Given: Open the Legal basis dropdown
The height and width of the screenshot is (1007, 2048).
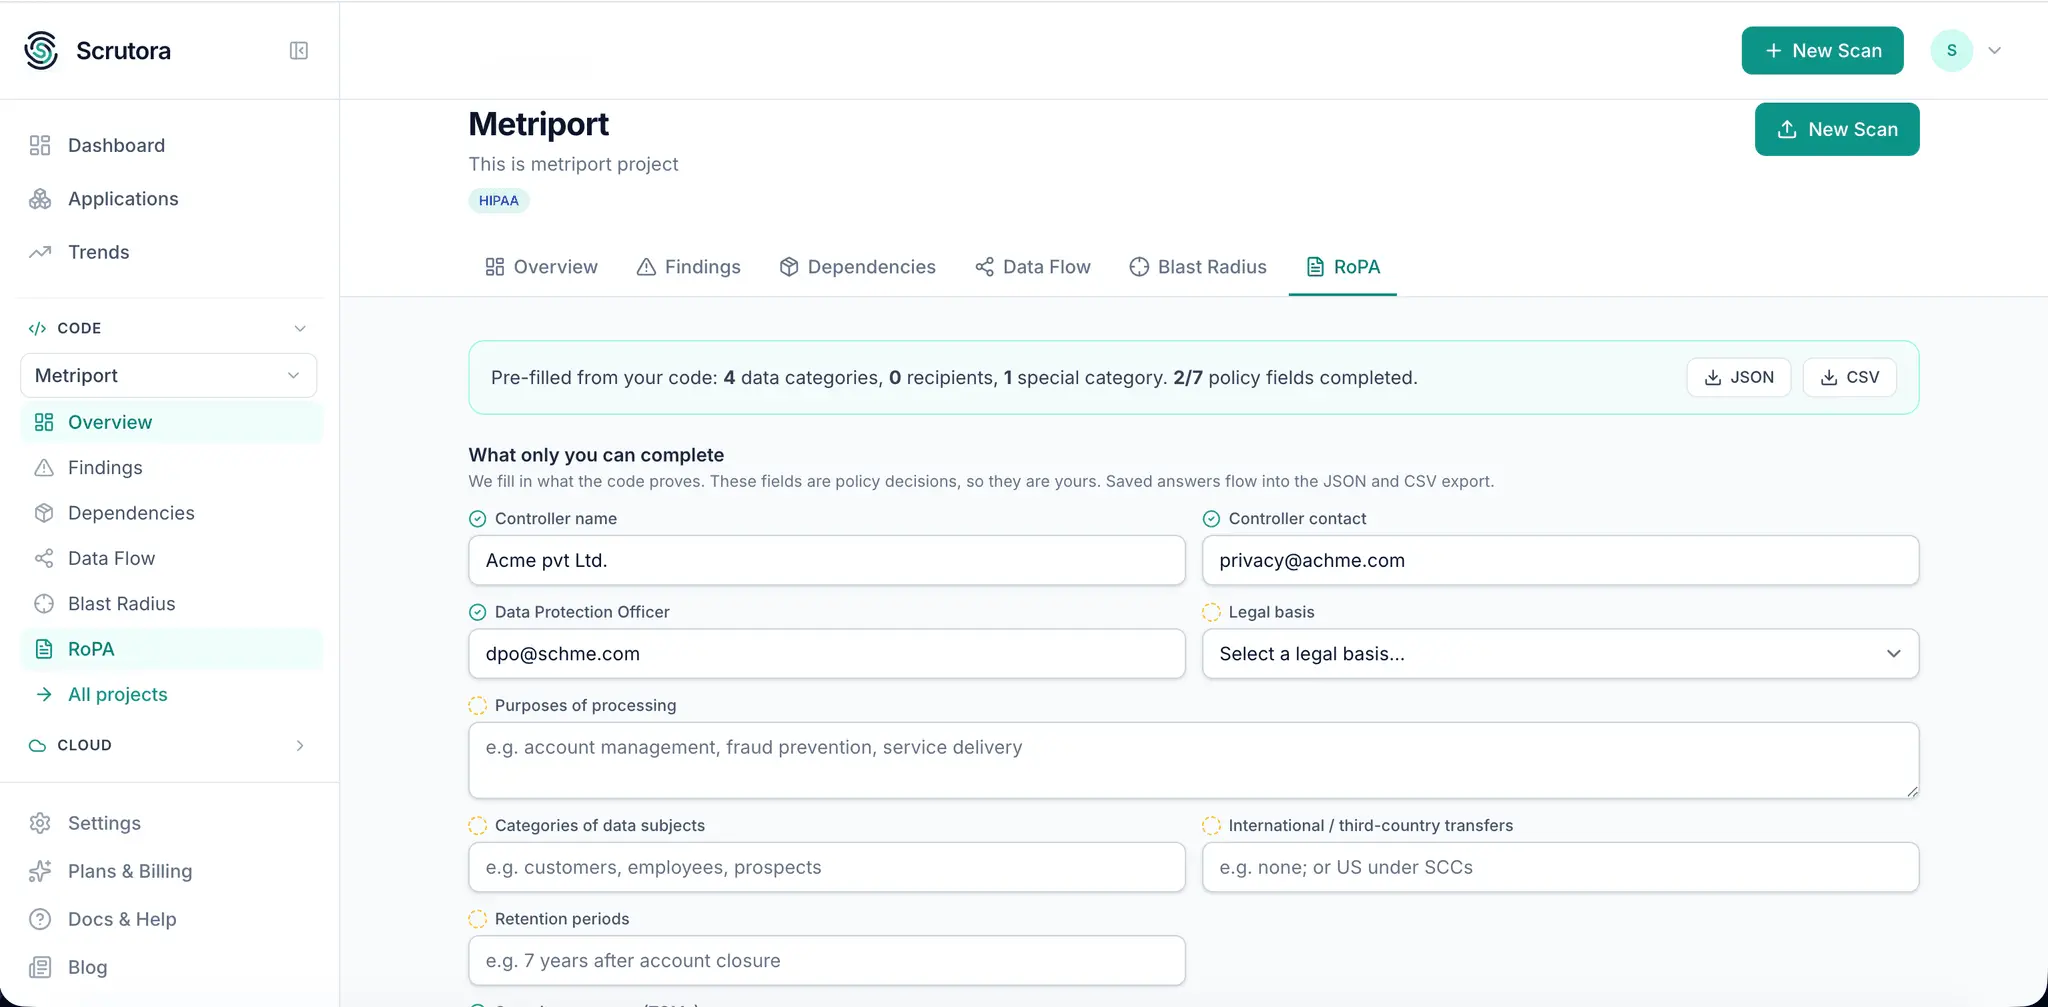Looking at the screenshot, I should [x=1560, y=654].
